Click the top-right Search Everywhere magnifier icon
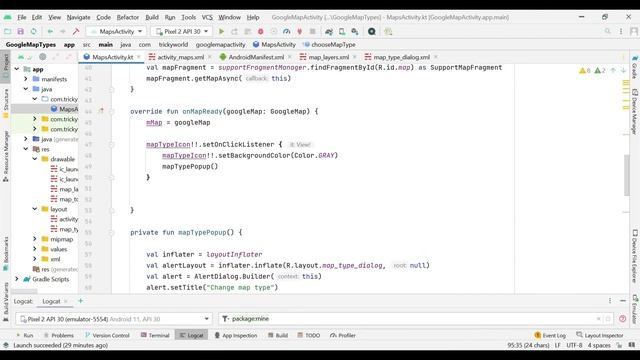 click(x=608, y=31)
